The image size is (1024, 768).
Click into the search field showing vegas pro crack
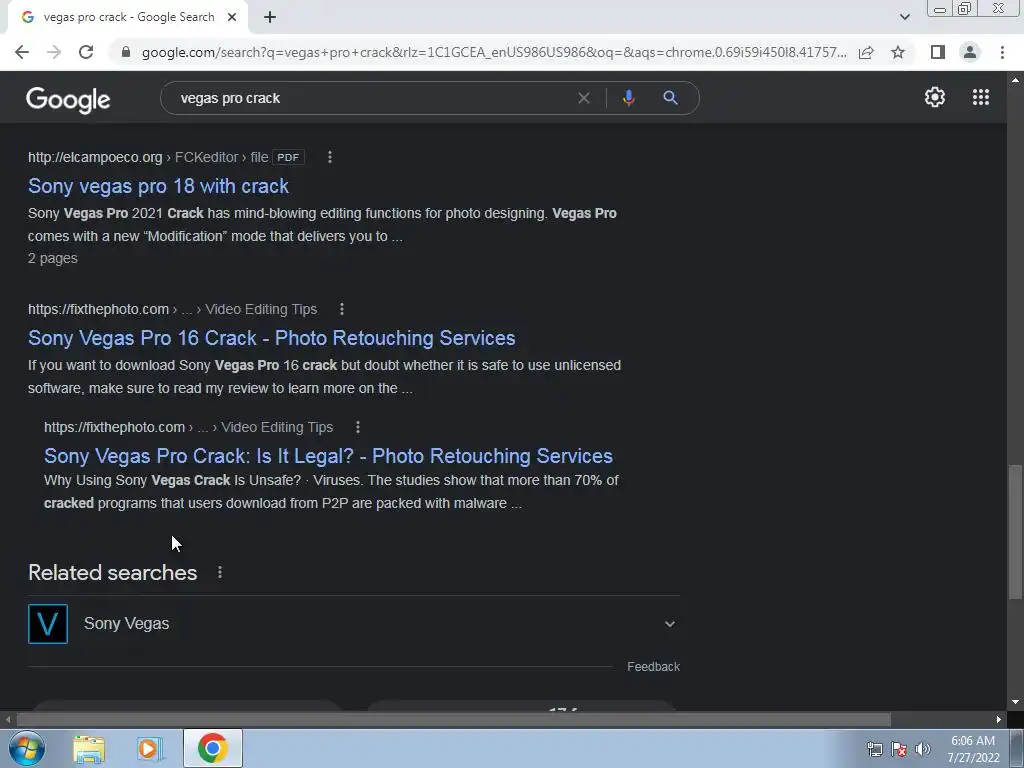[x=372, y=98]
